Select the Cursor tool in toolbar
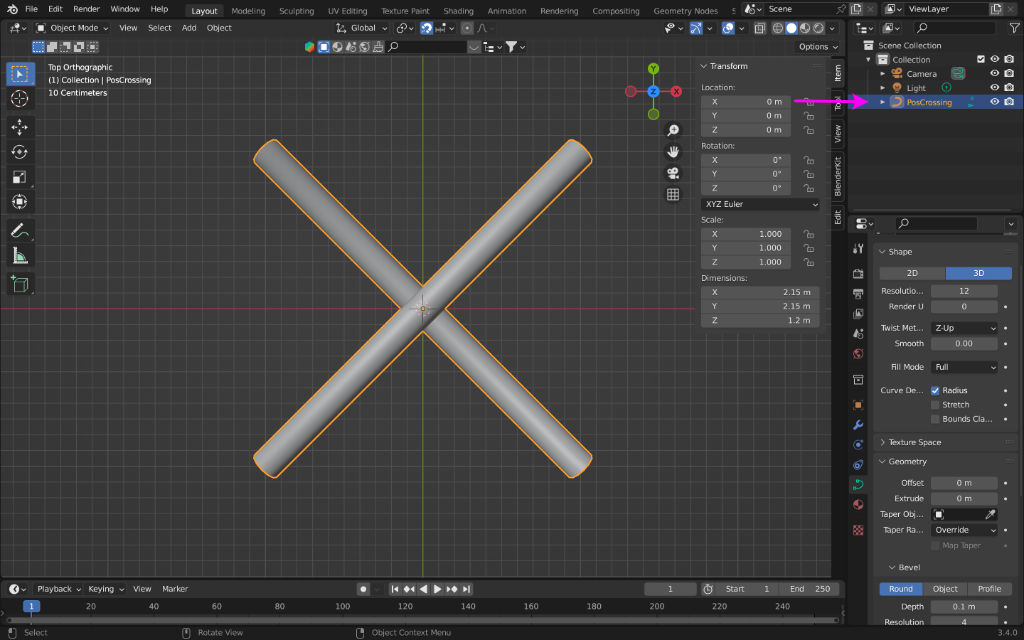This screenshot has width=1024, height=640. 20,99
